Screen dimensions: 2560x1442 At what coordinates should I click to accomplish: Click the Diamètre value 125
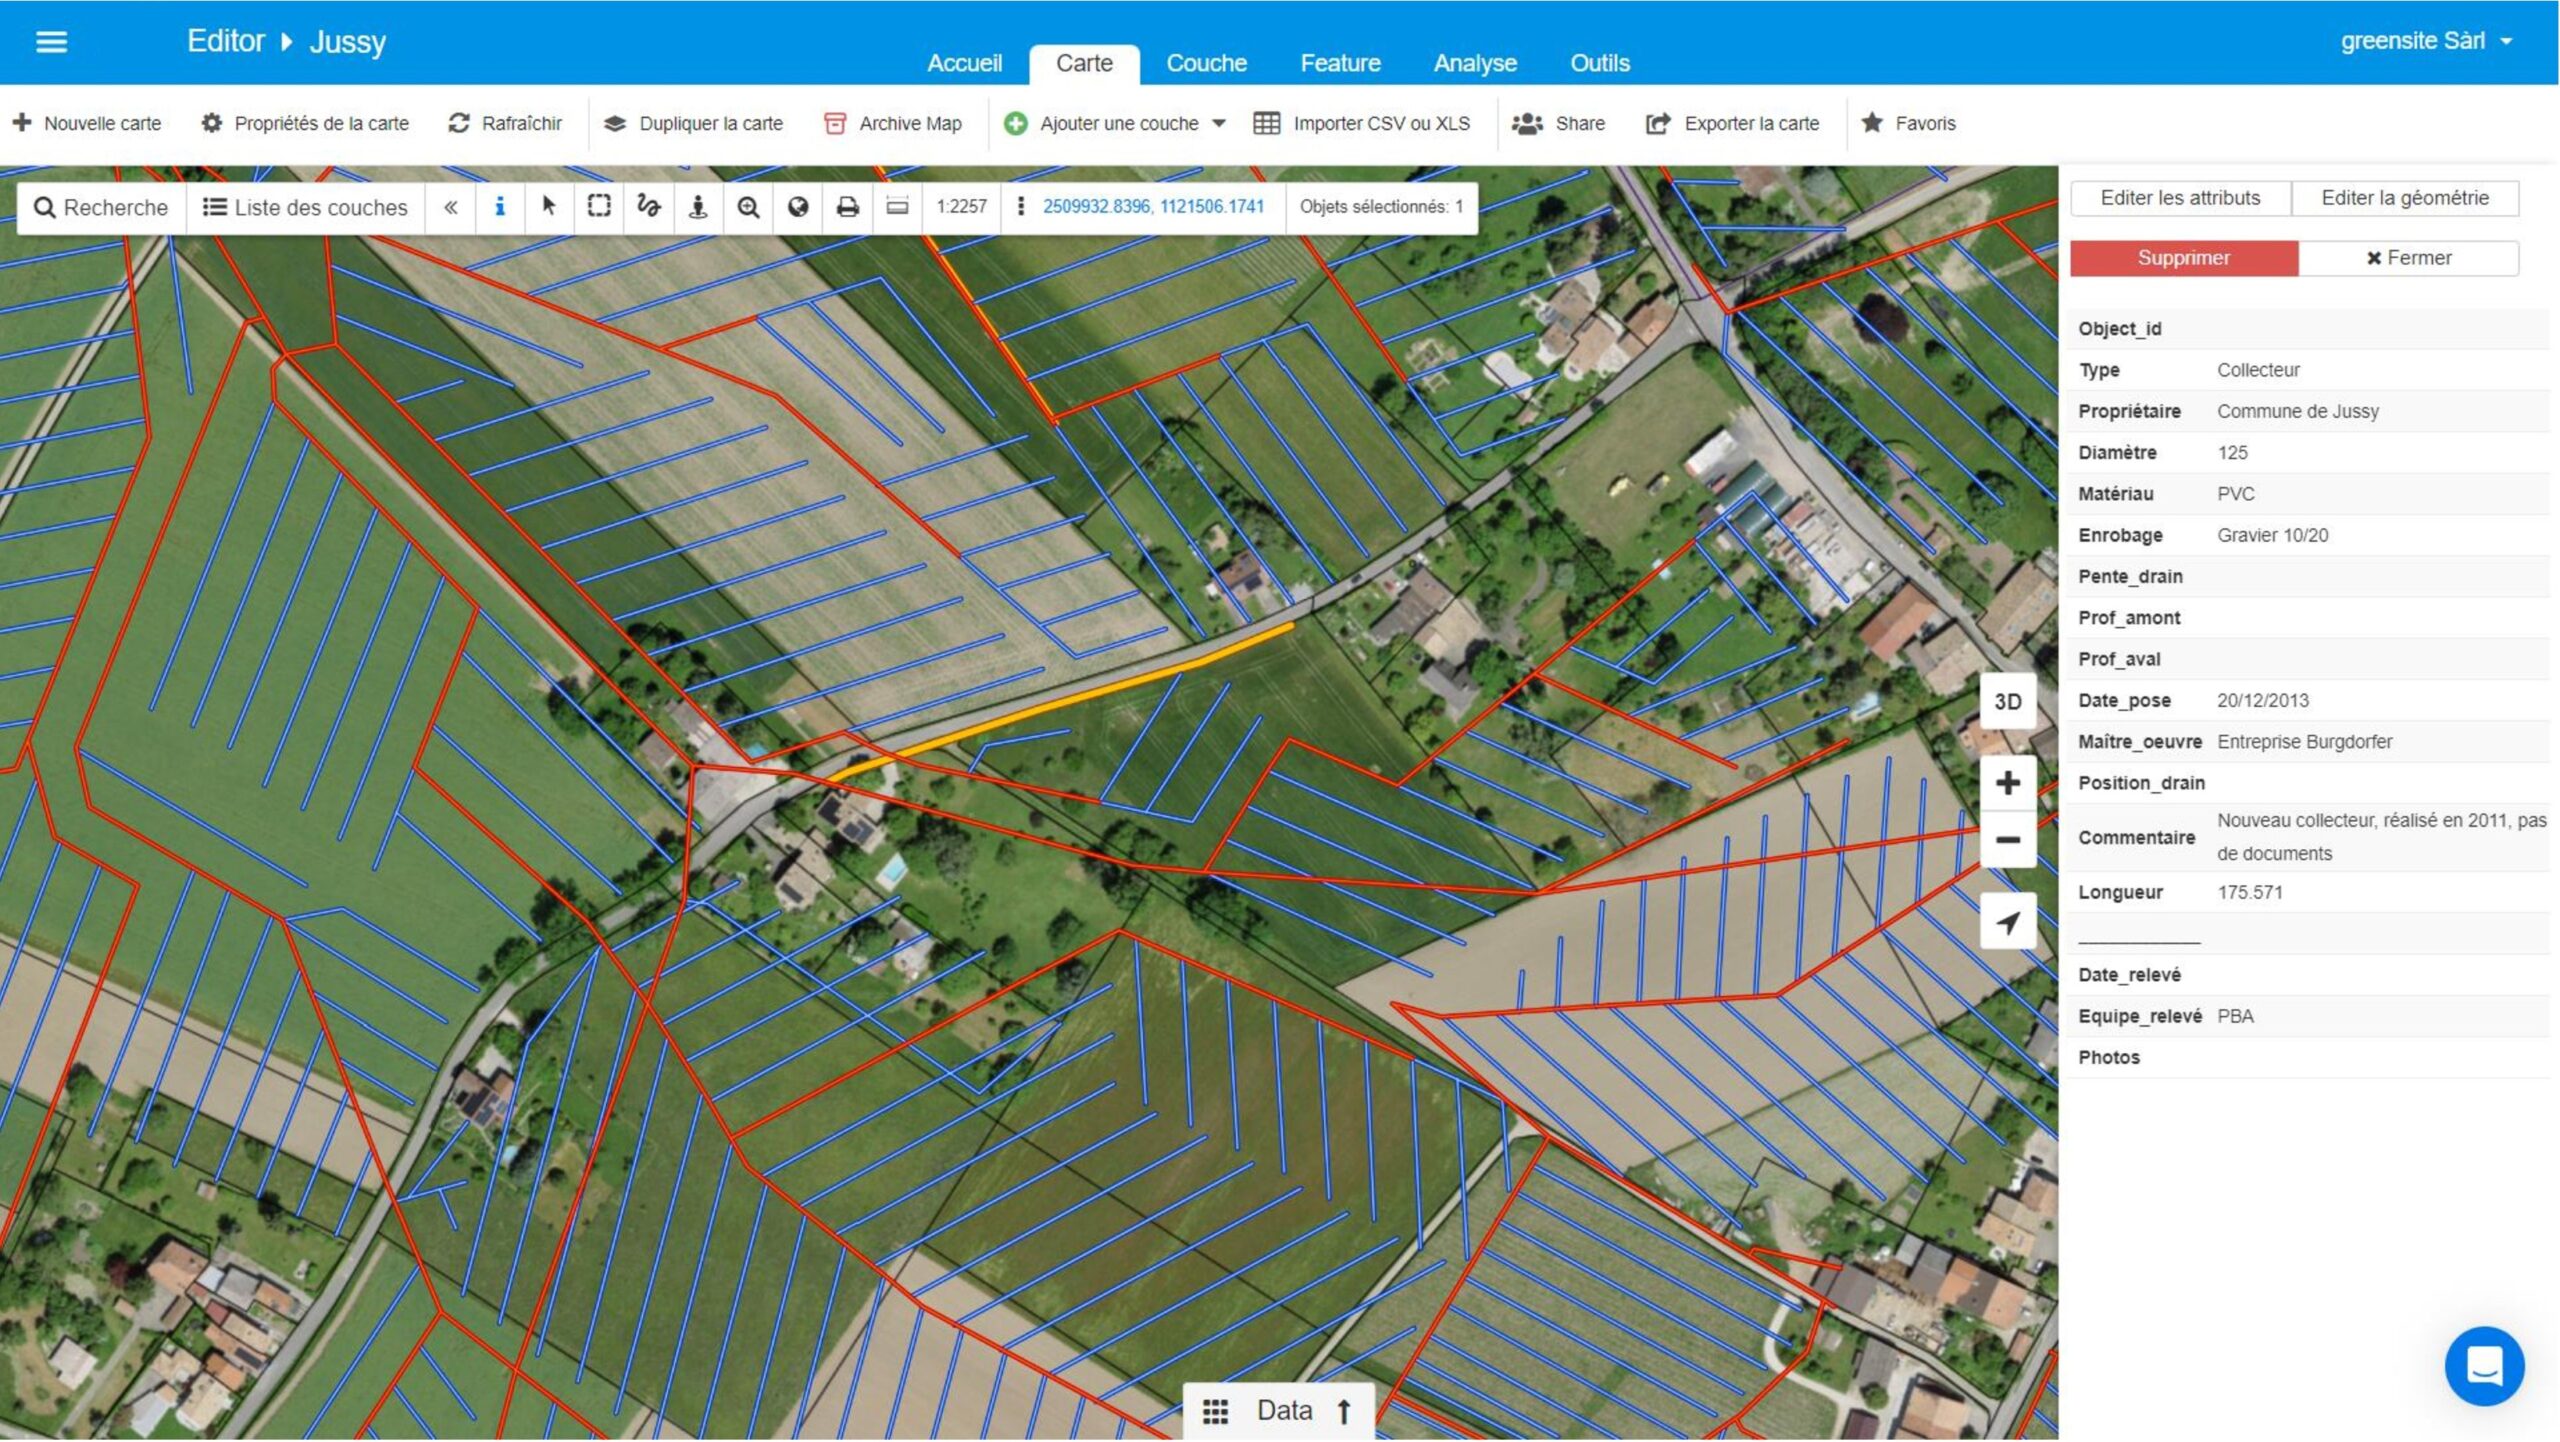click(x=2232, y=453)
